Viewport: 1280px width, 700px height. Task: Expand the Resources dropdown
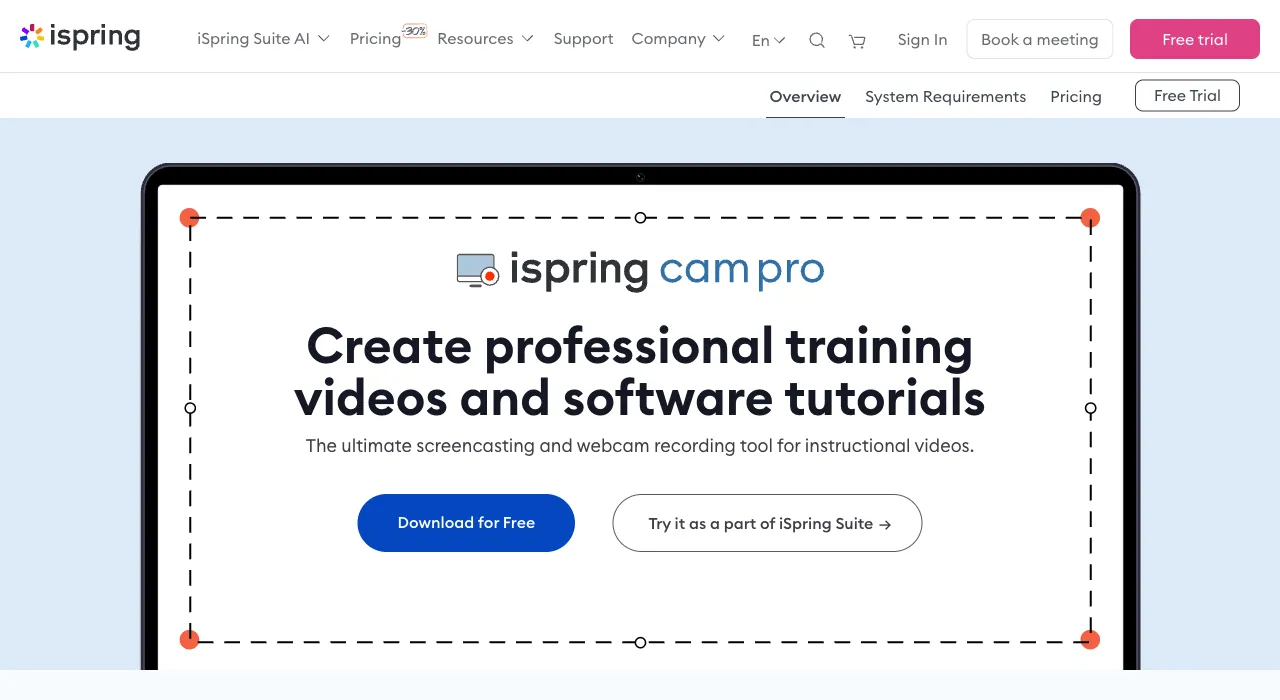coord(485,39)
